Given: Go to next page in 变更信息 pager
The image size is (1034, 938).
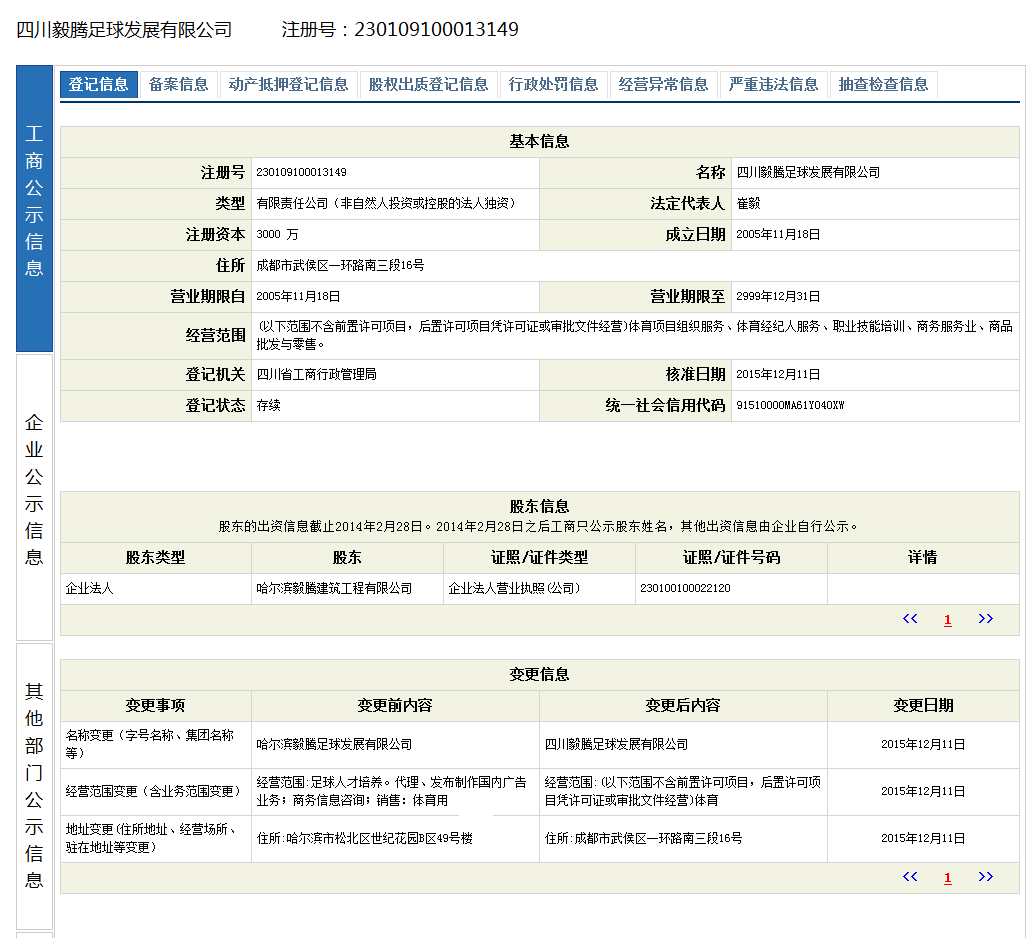Looking at the screenshot, I should coord(986,877).
